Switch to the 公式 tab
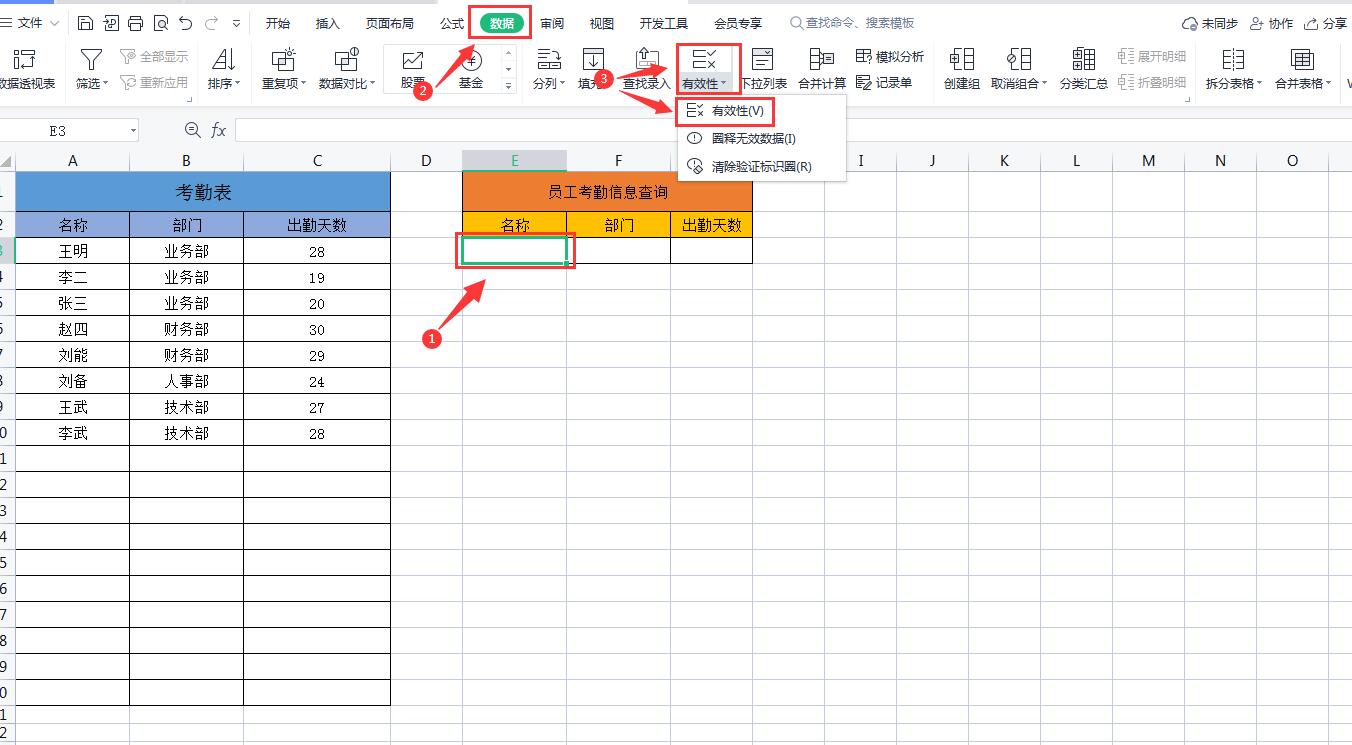The image size is (1352, 745). click(x=452, y=23)
